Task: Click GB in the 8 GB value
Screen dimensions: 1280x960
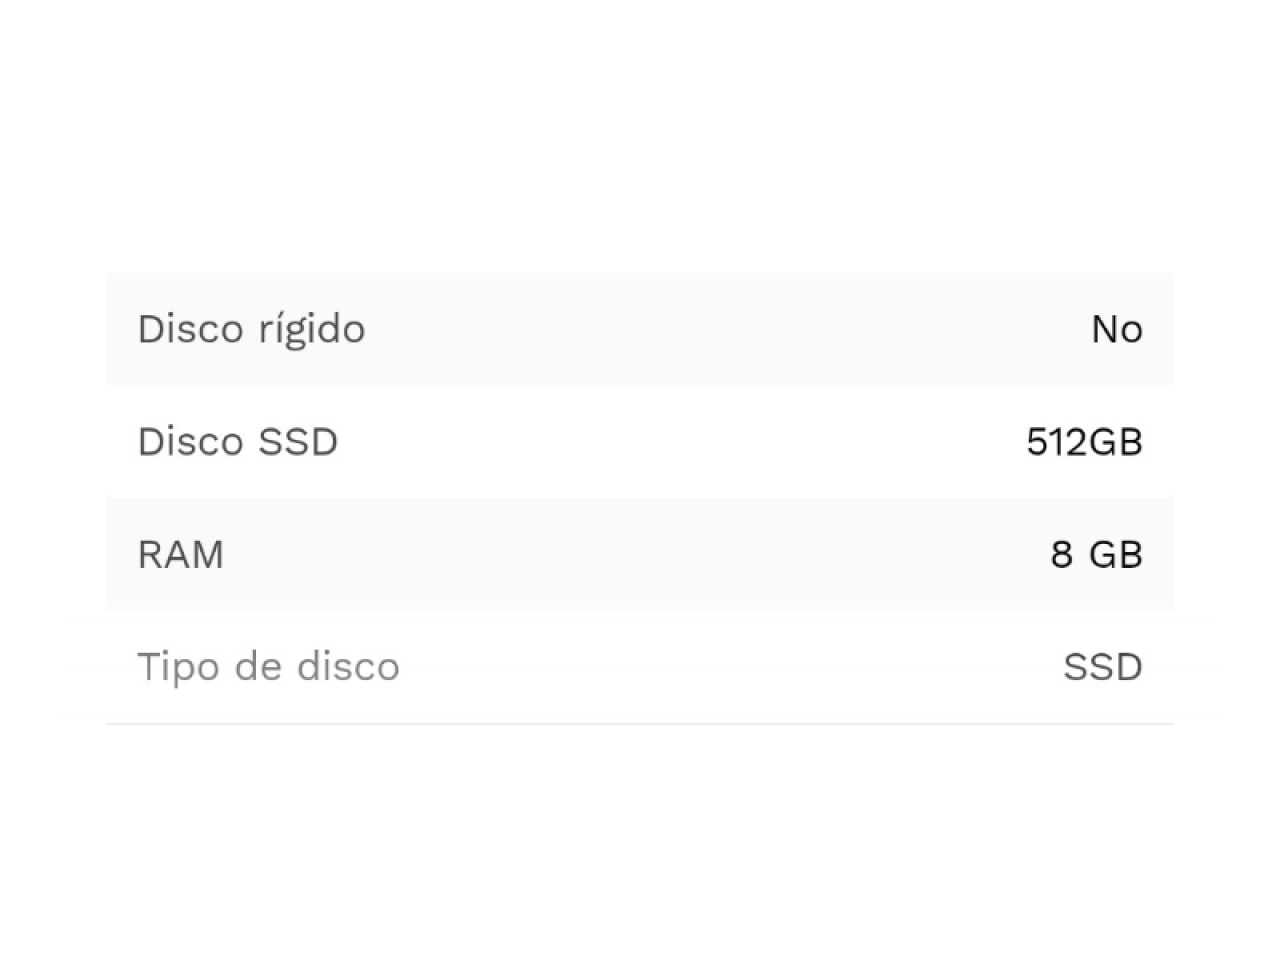Action: [1115, 554]
